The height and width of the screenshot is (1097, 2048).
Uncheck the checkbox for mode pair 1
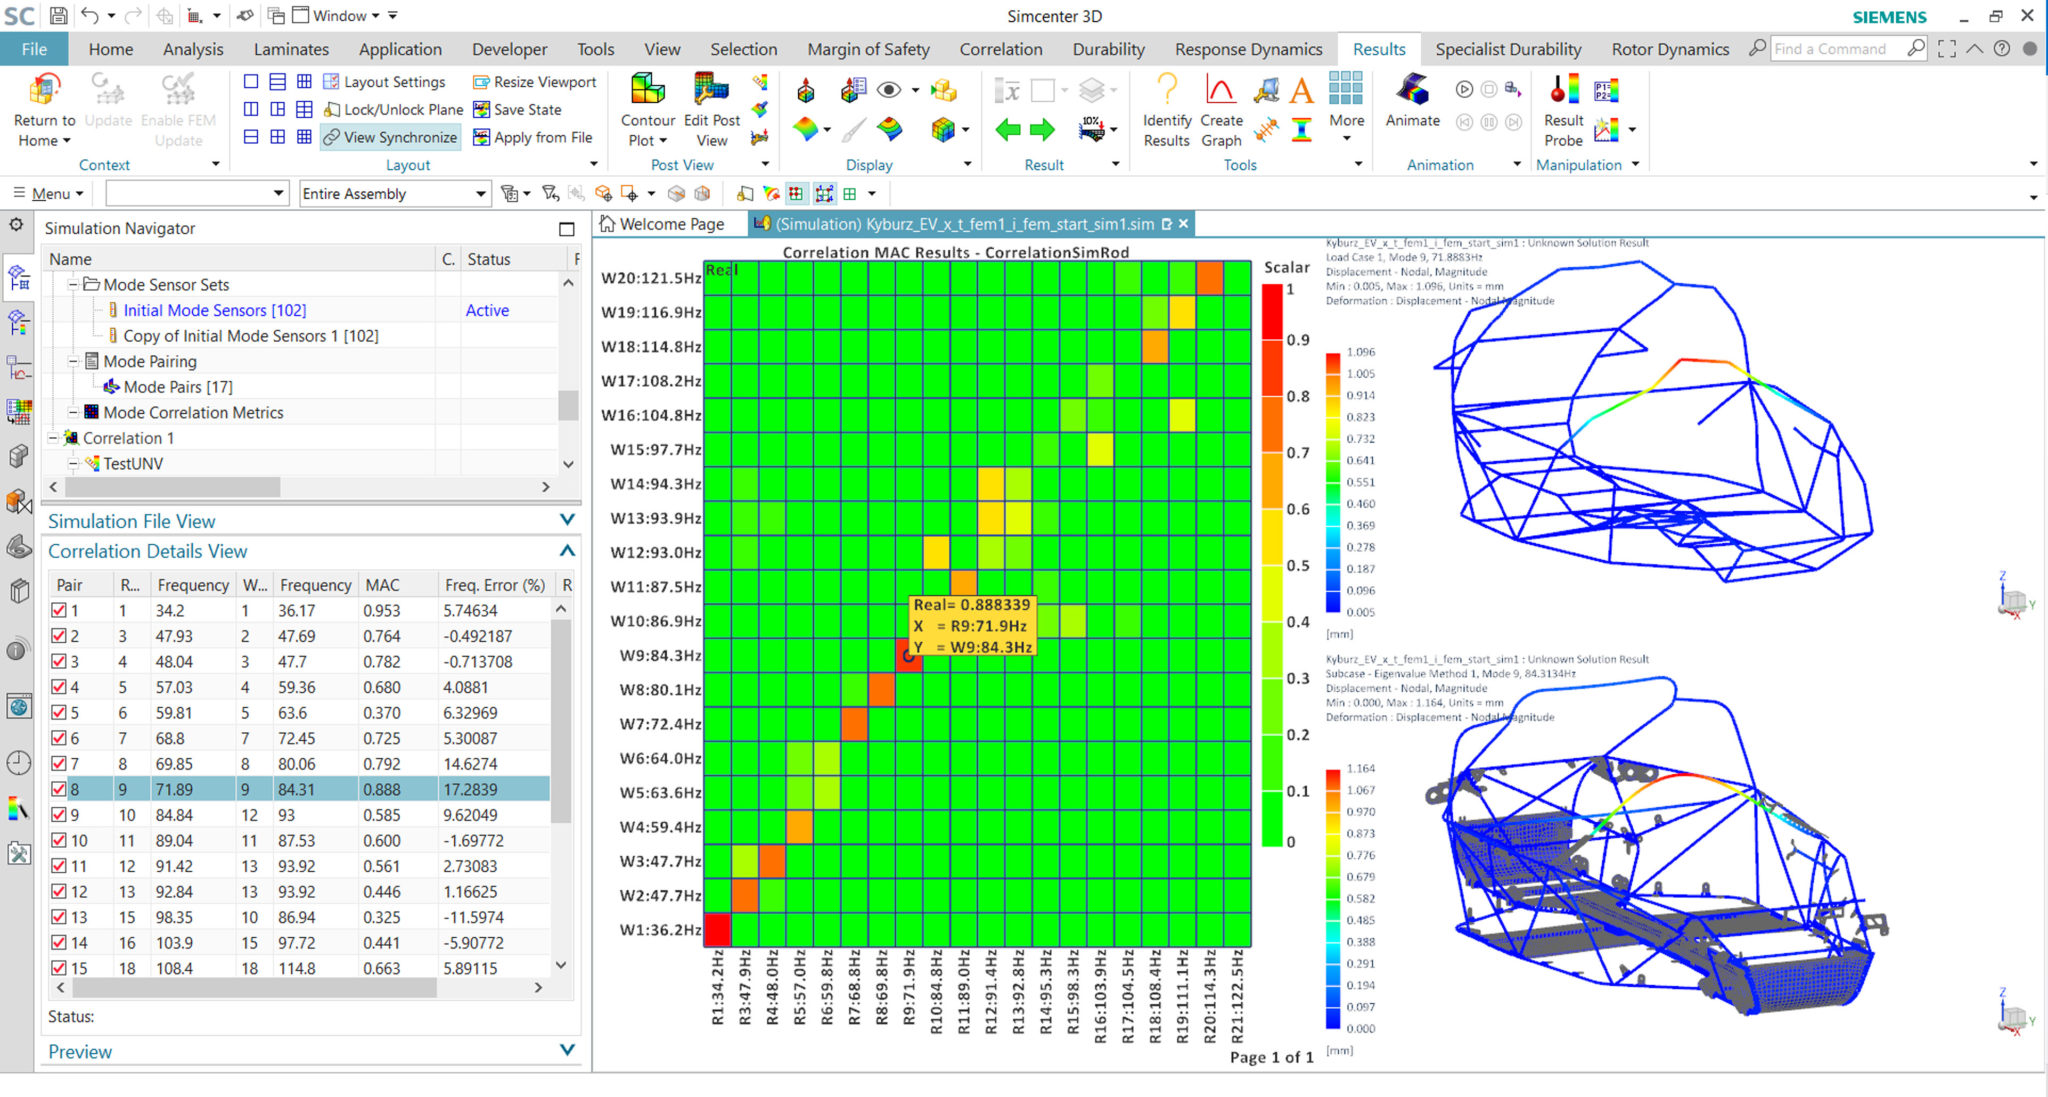pos(59,610)
